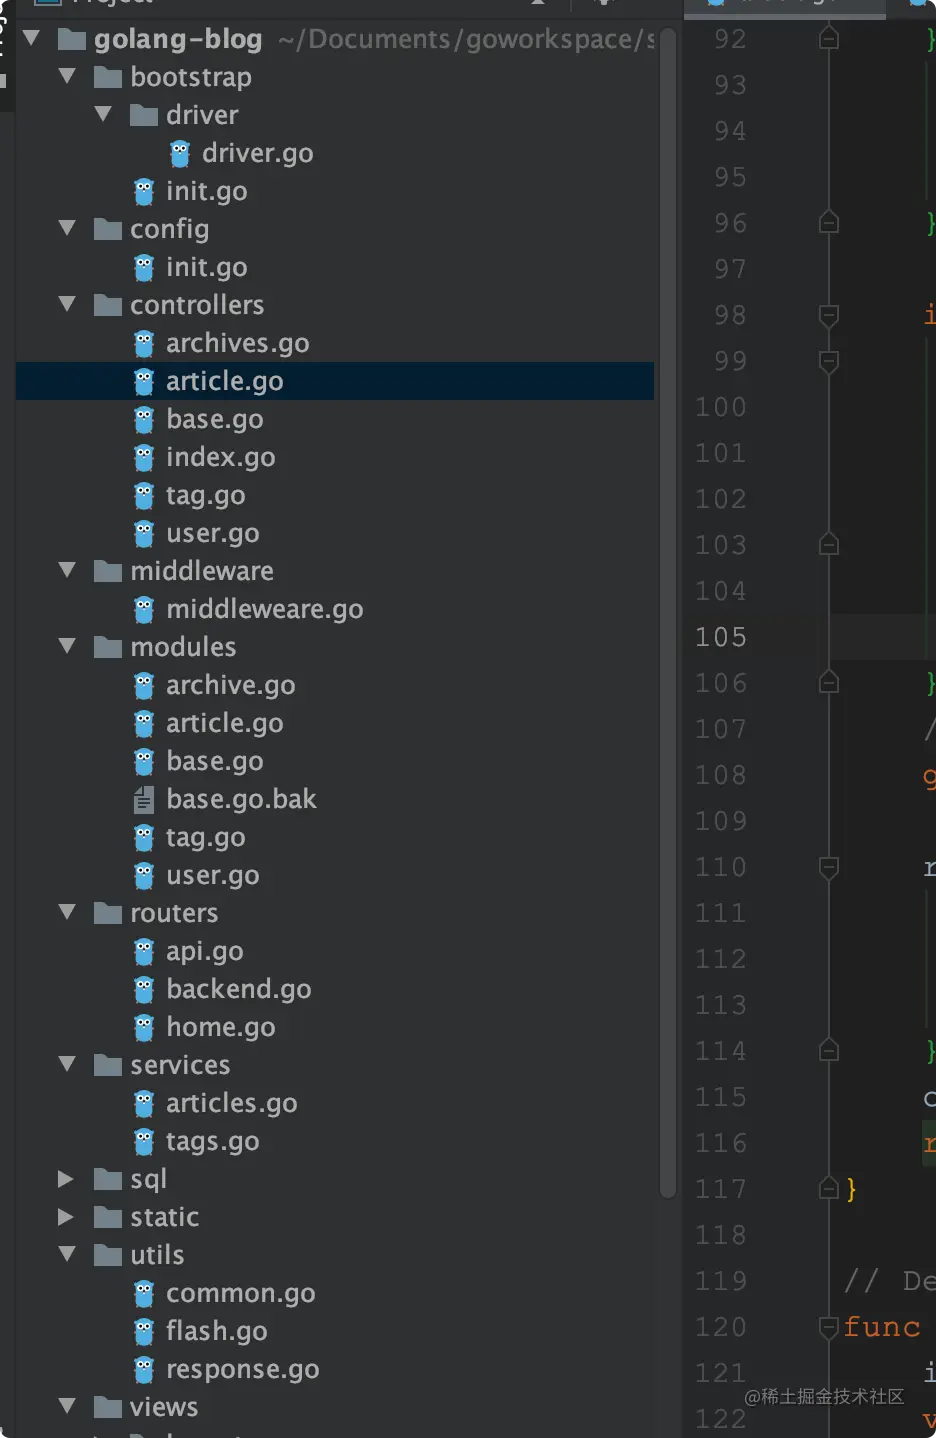The height and width of the screenshot is (1438, 936).
Task: Click gopher icon of bootstrap init.go
Action: point(144,191)
